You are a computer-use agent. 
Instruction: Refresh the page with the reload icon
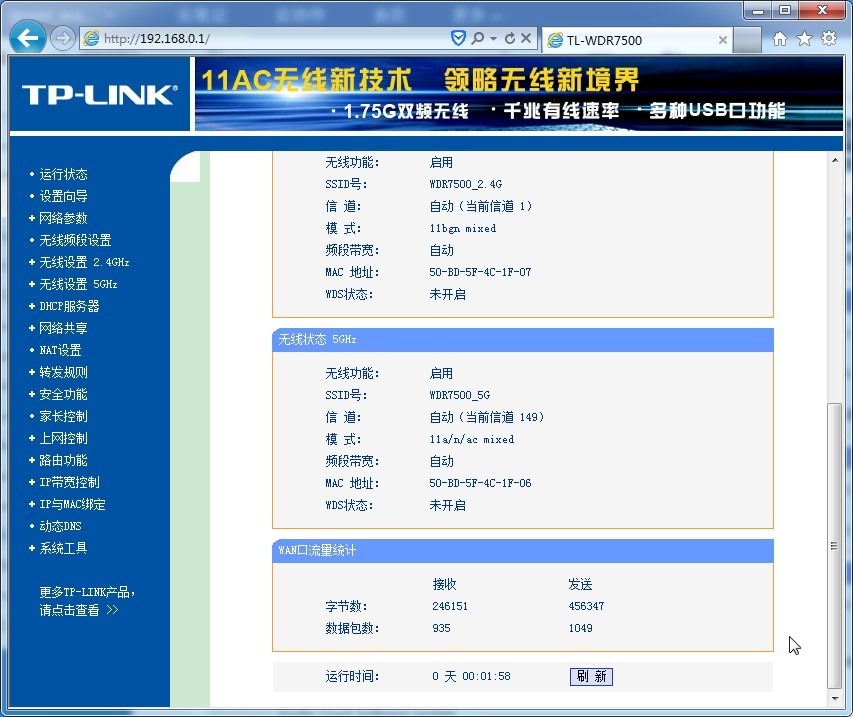510,38
